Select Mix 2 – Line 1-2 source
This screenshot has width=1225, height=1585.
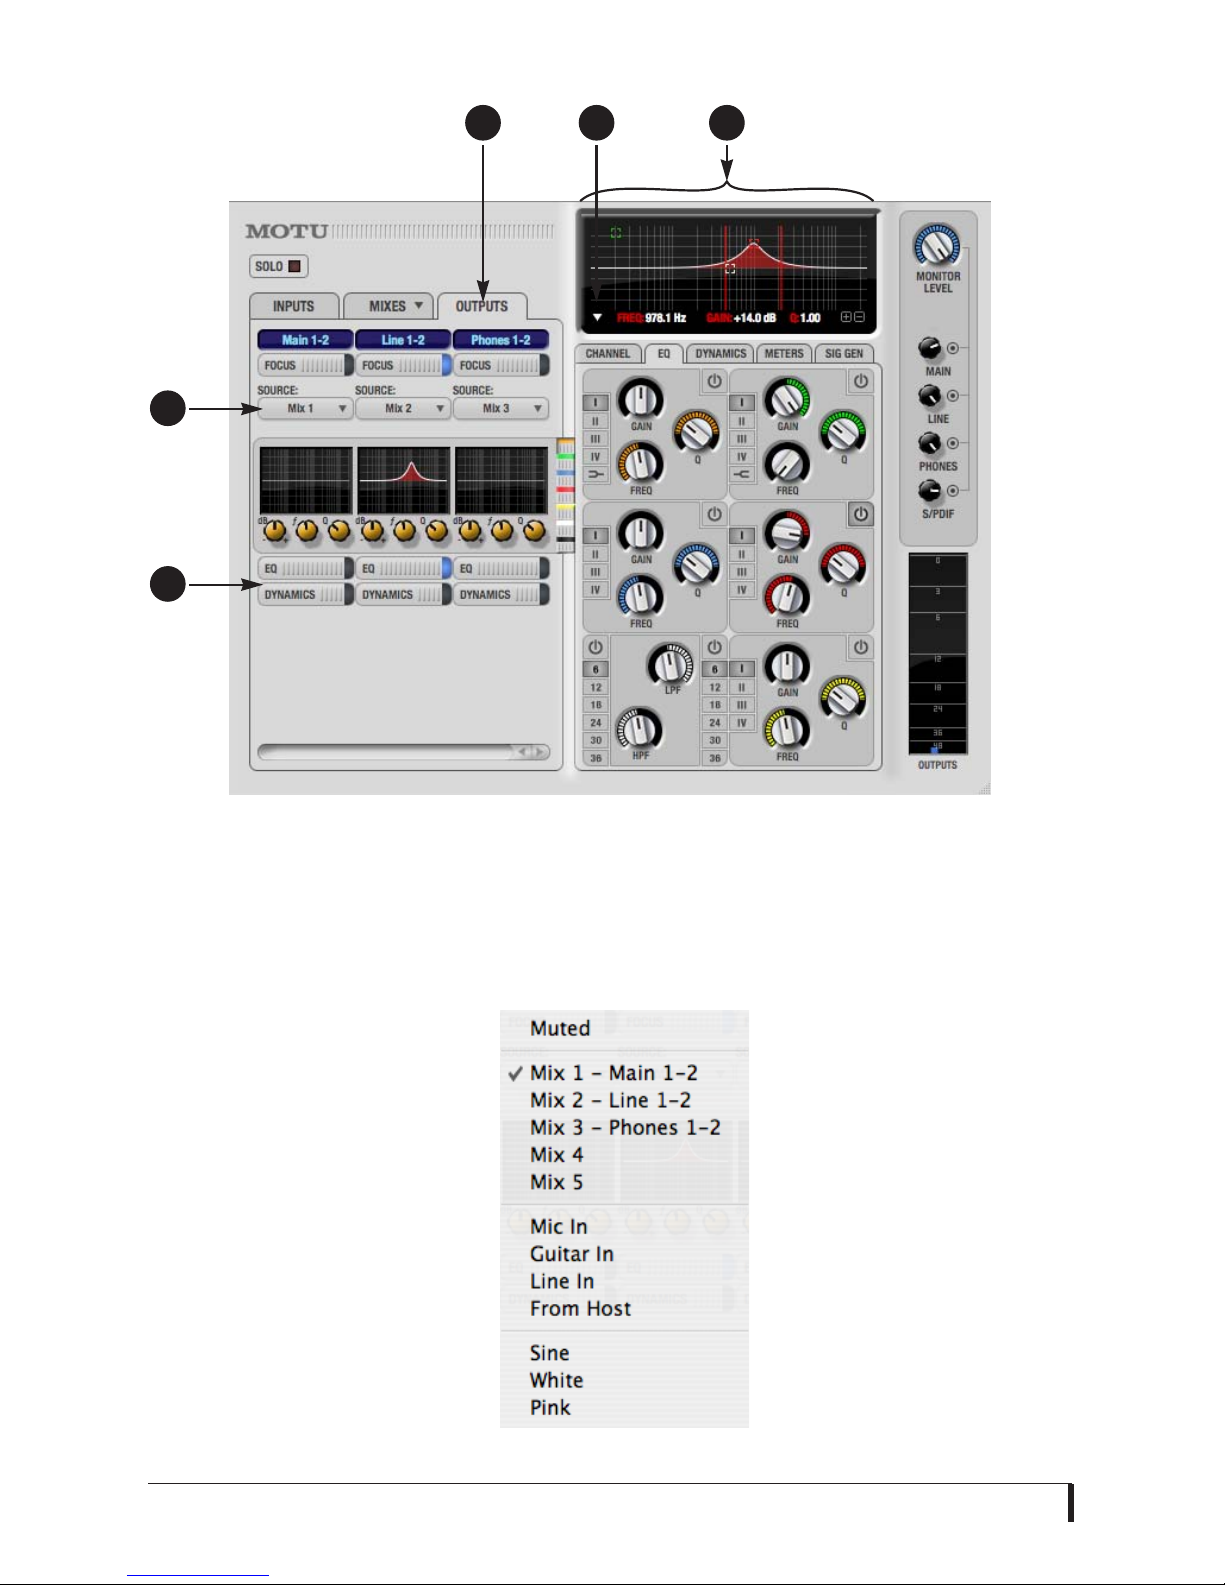click(610, 1100)
